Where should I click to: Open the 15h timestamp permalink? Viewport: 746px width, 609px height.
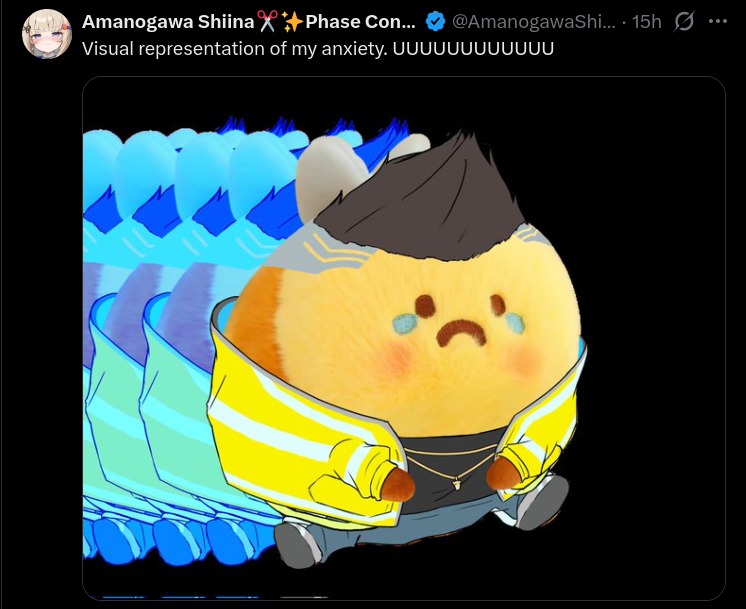tap(647, 21)
